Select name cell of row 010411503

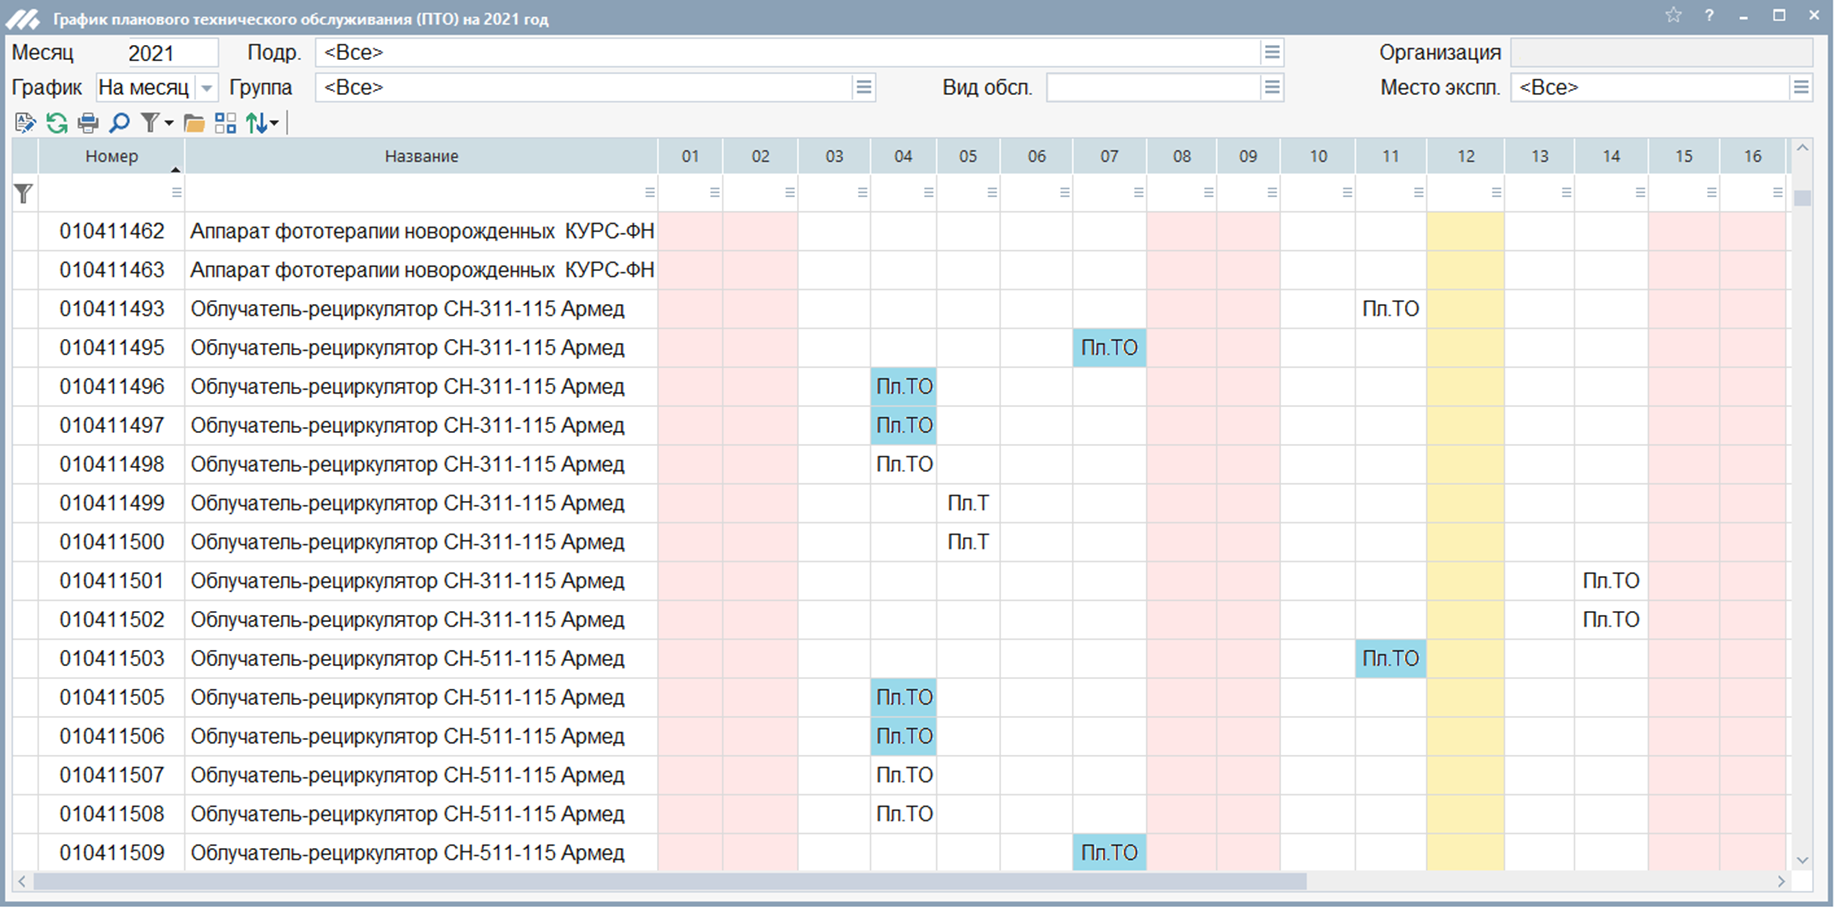(x=421, y=659)
